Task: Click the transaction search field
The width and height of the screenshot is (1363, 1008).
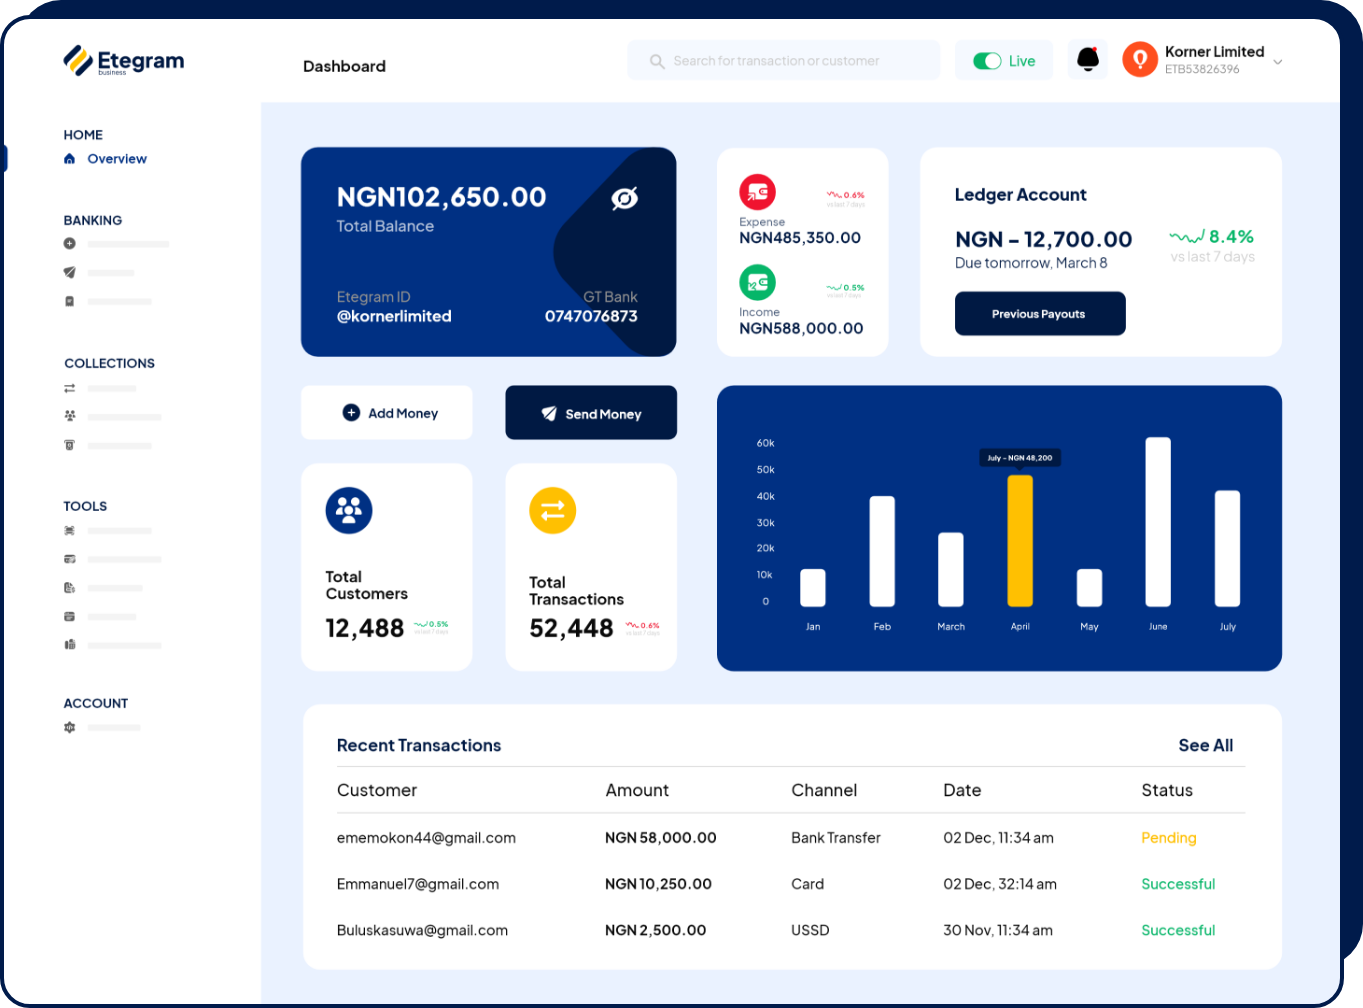Action: click(783, 60)
